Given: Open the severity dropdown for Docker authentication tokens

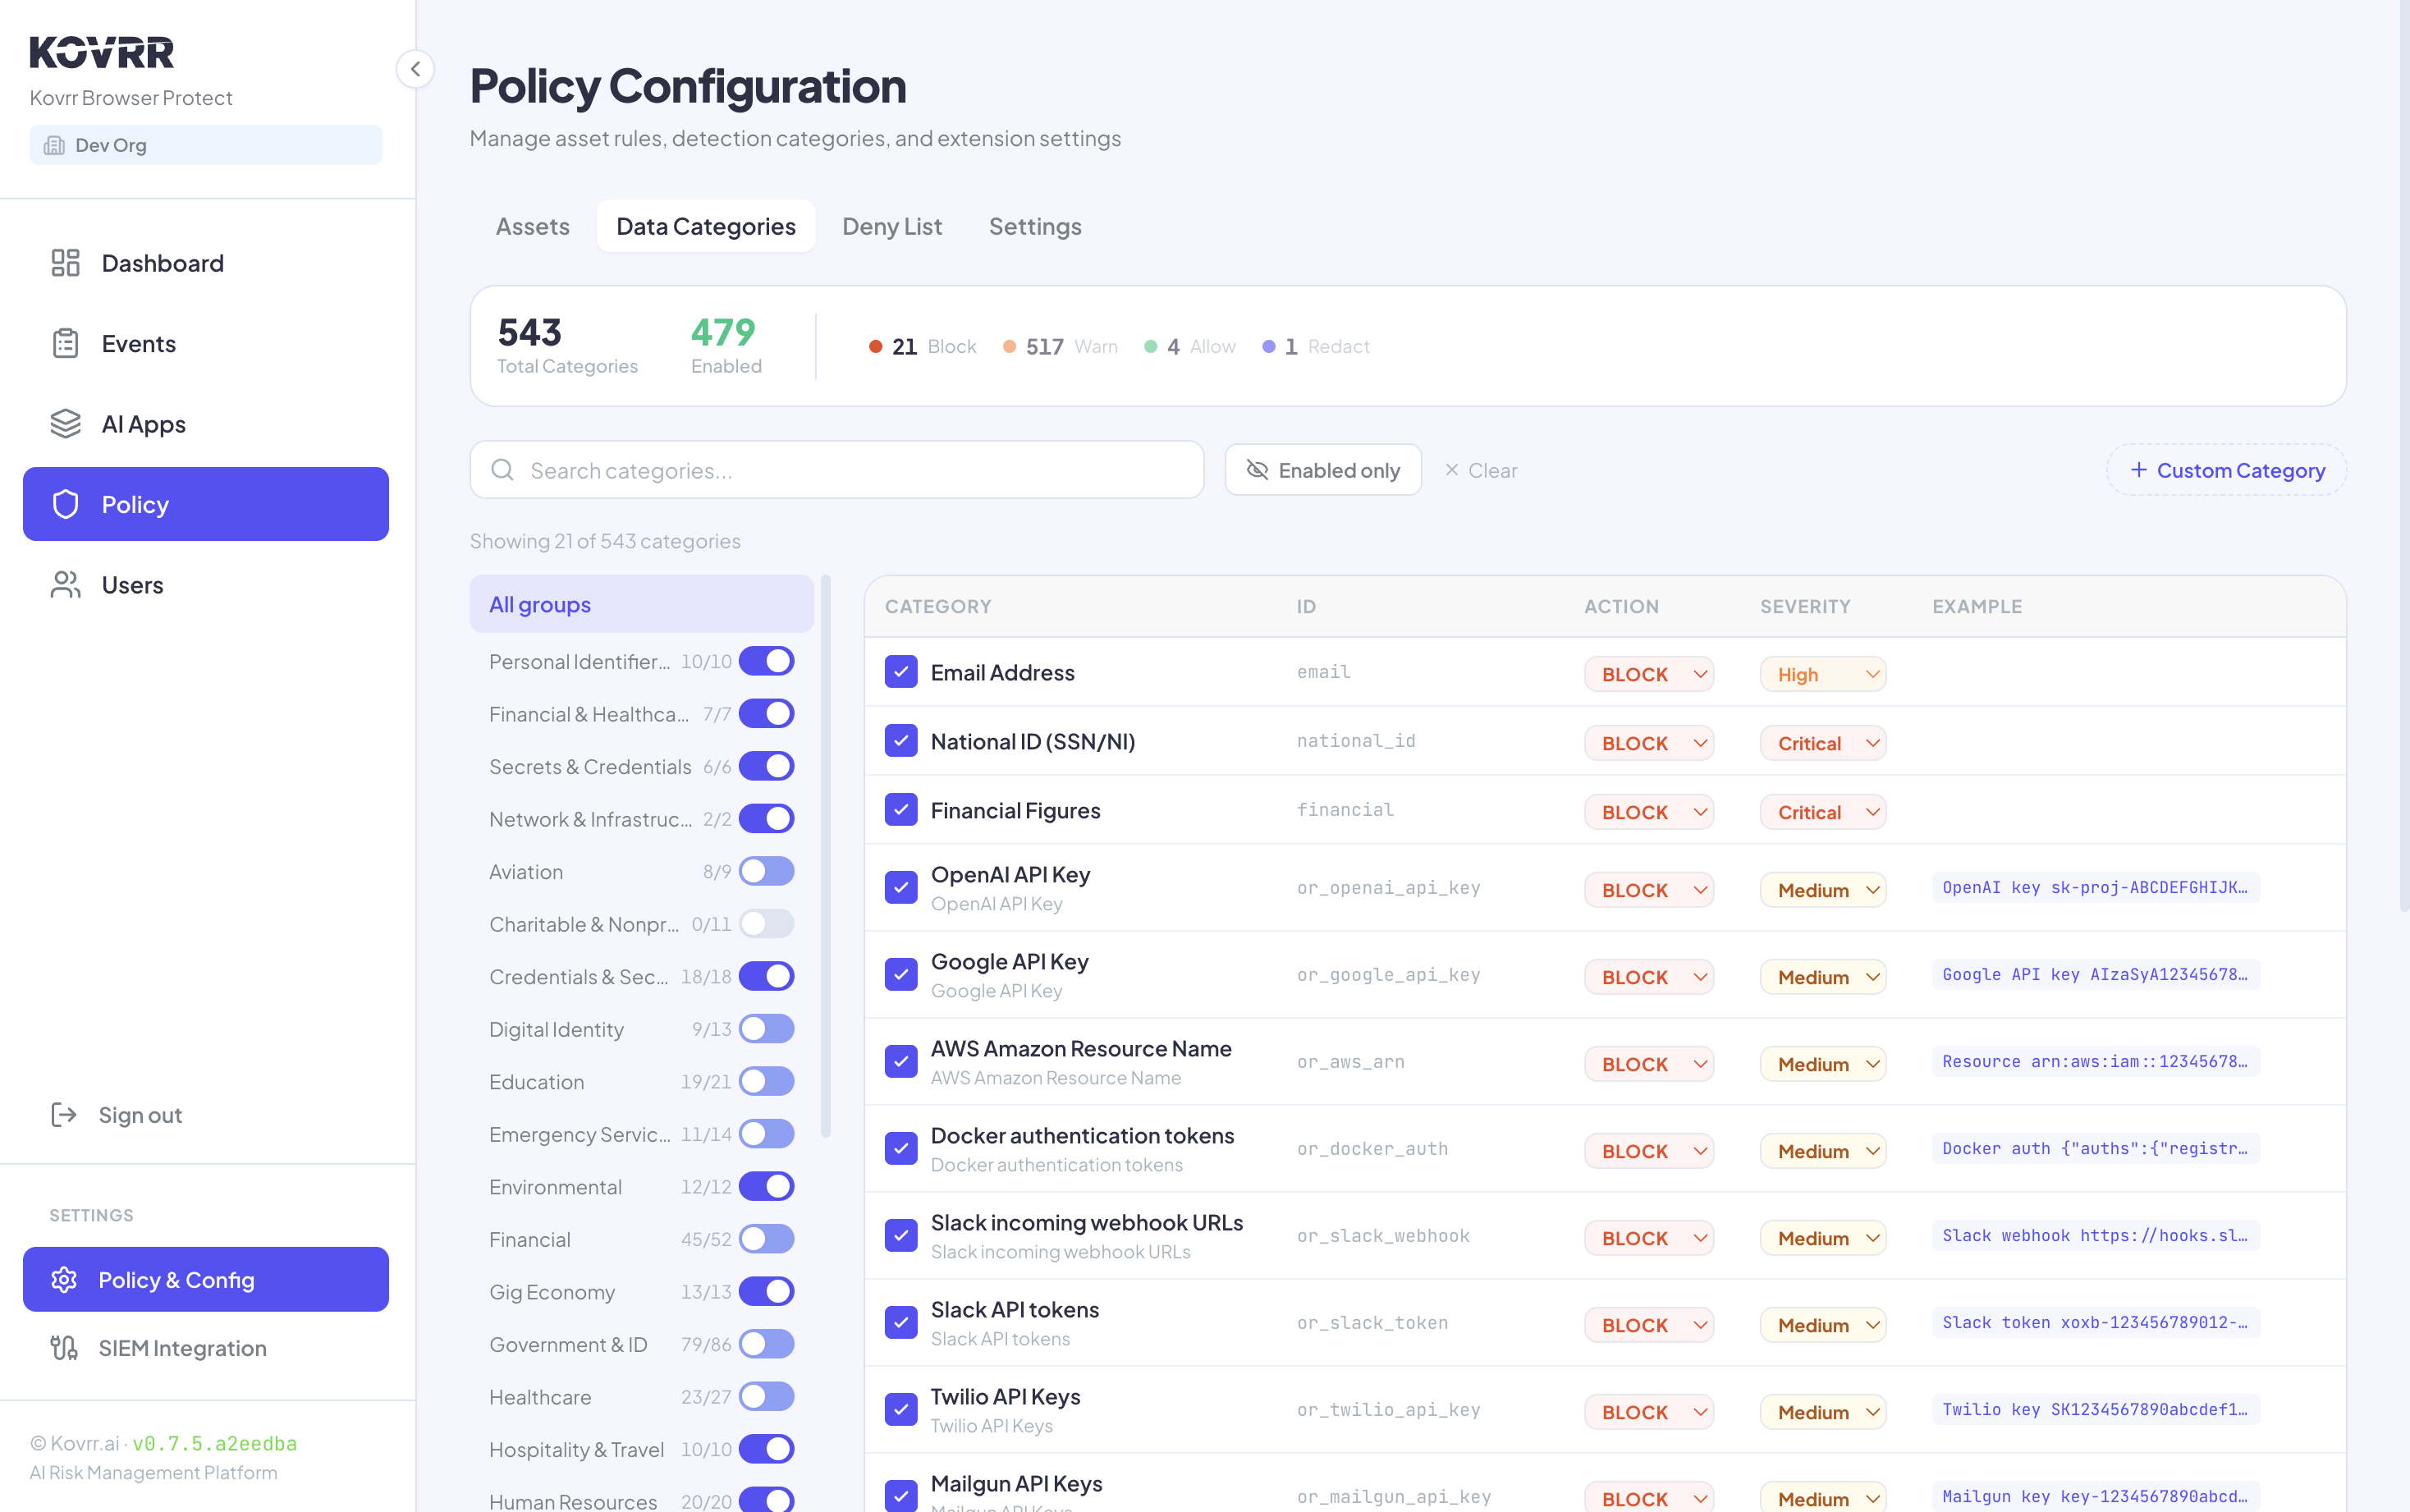Looking at the screenshot, I should (x=1823, y=1151).
